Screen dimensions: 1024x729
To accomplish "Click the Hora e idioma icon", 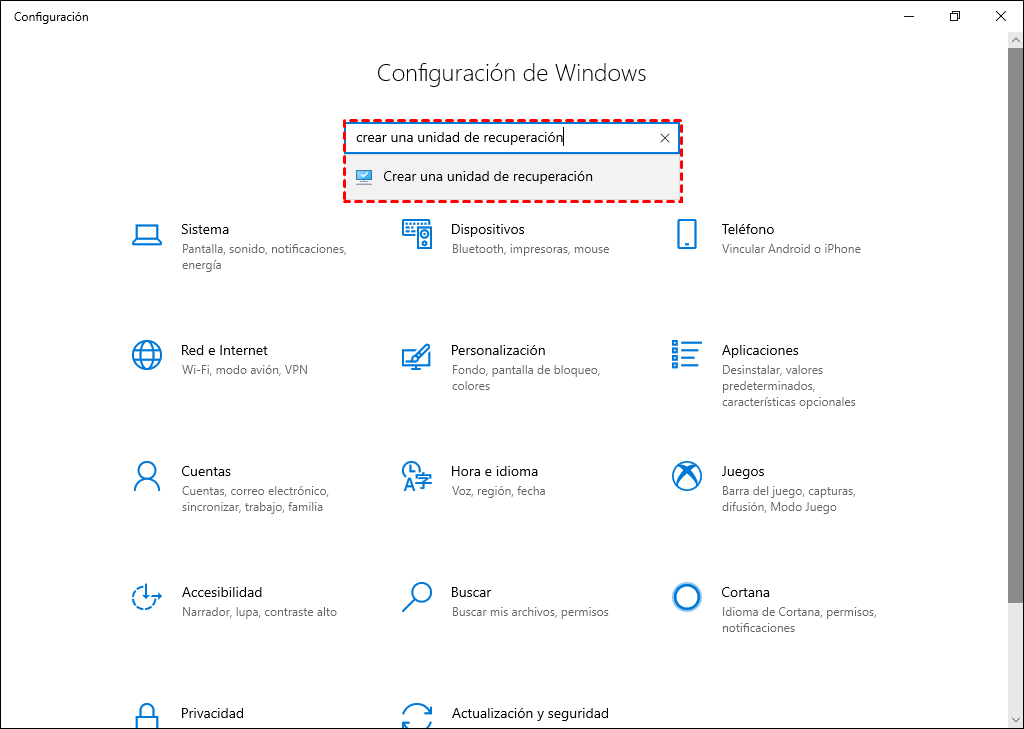I will click(416, 476).
